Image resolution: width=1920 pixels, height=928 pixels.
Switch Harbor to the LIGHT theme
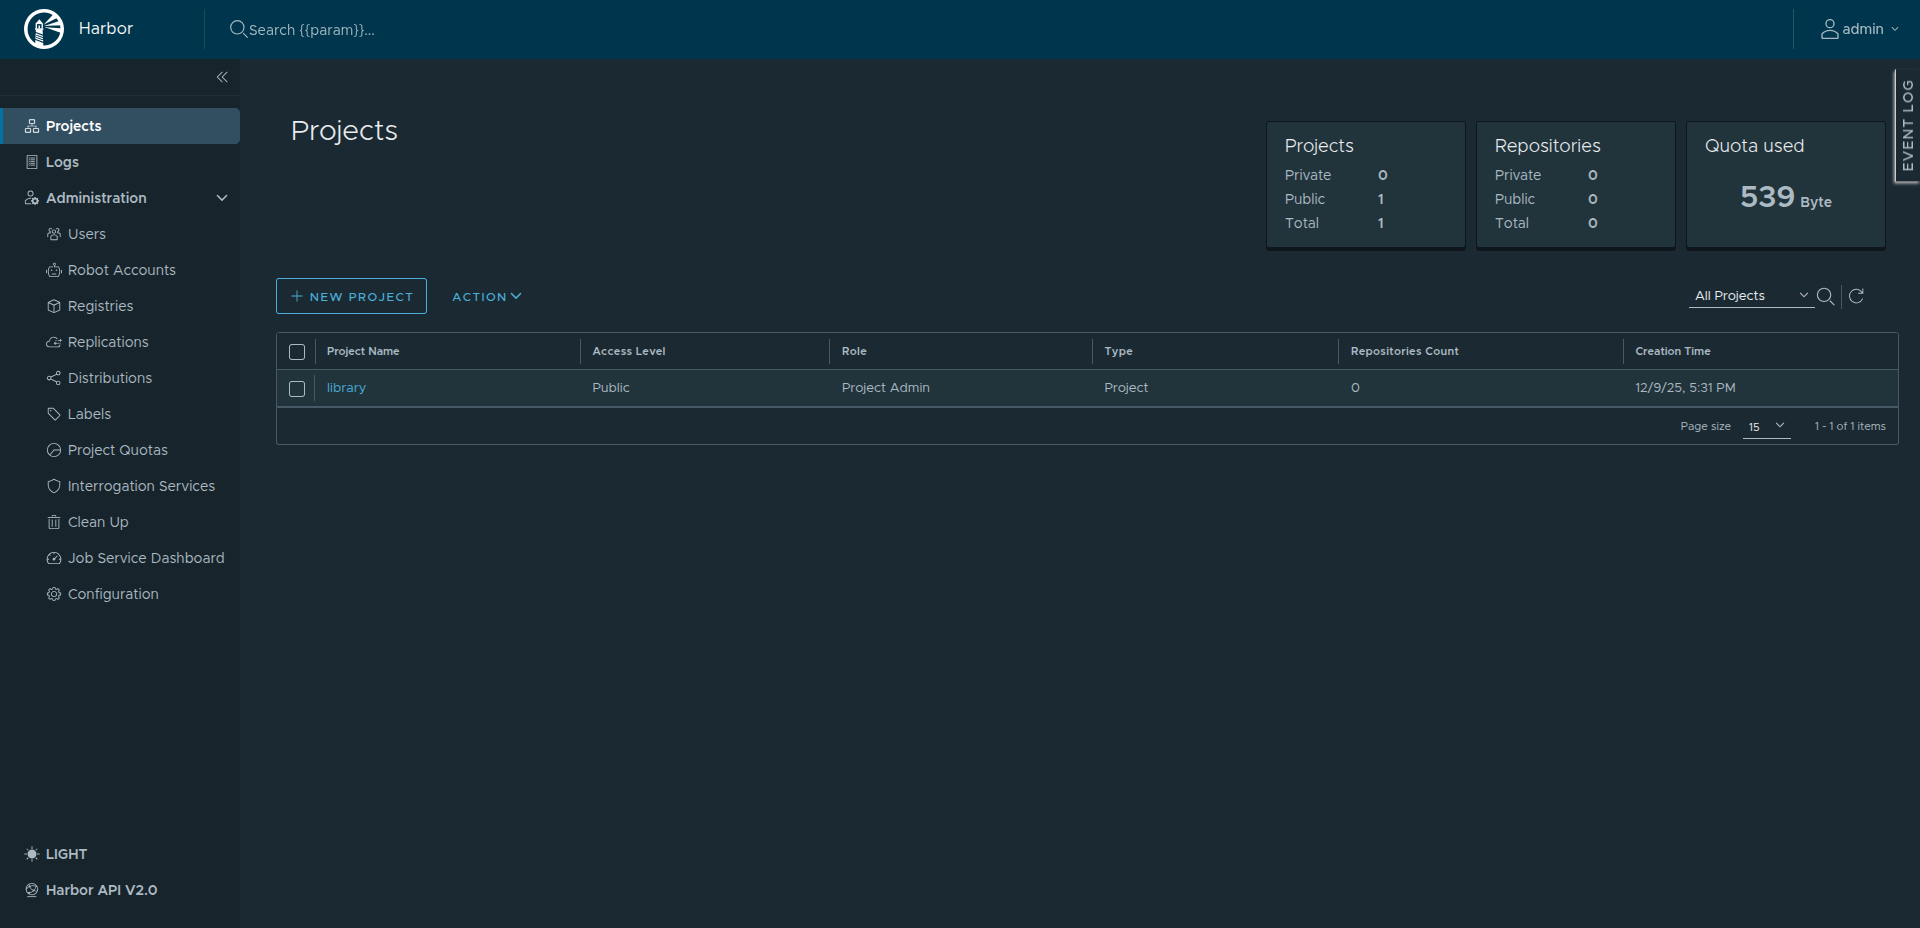pyautogui.click(x=56, y=854)
